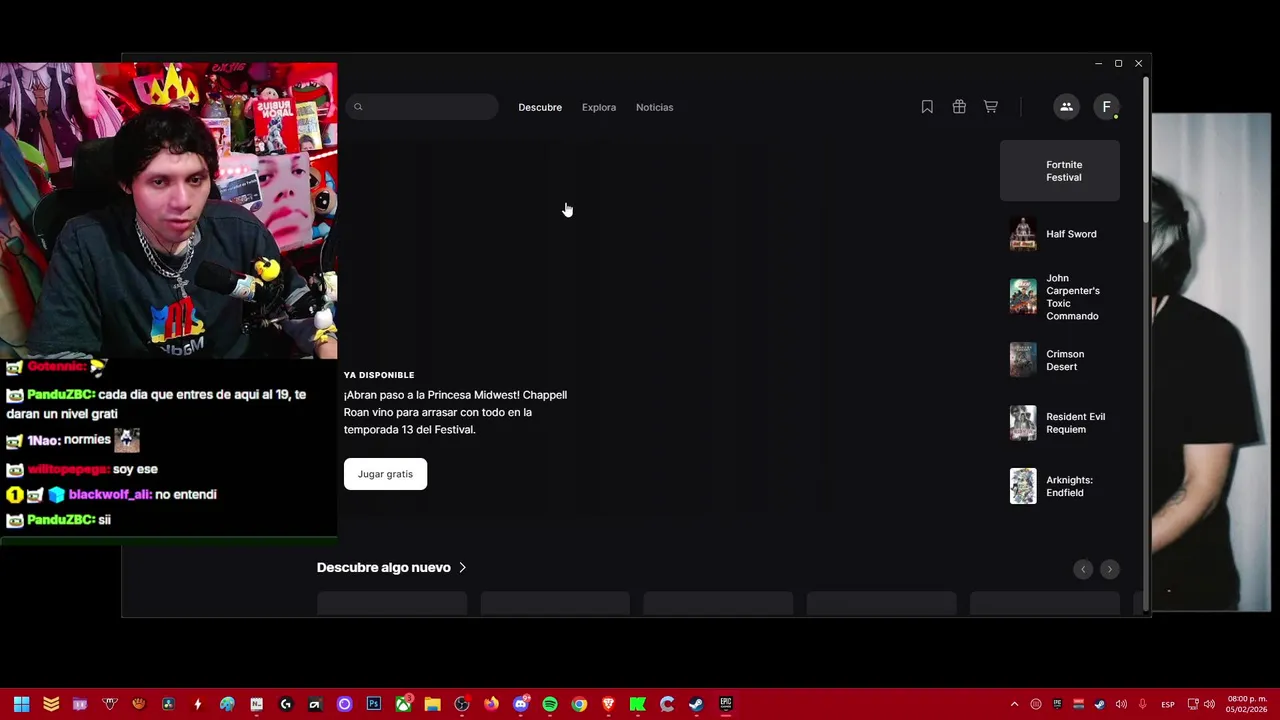Open Brave browser from the taskbar
This screenshot has width=1280, height=720.
click(608, 704)
